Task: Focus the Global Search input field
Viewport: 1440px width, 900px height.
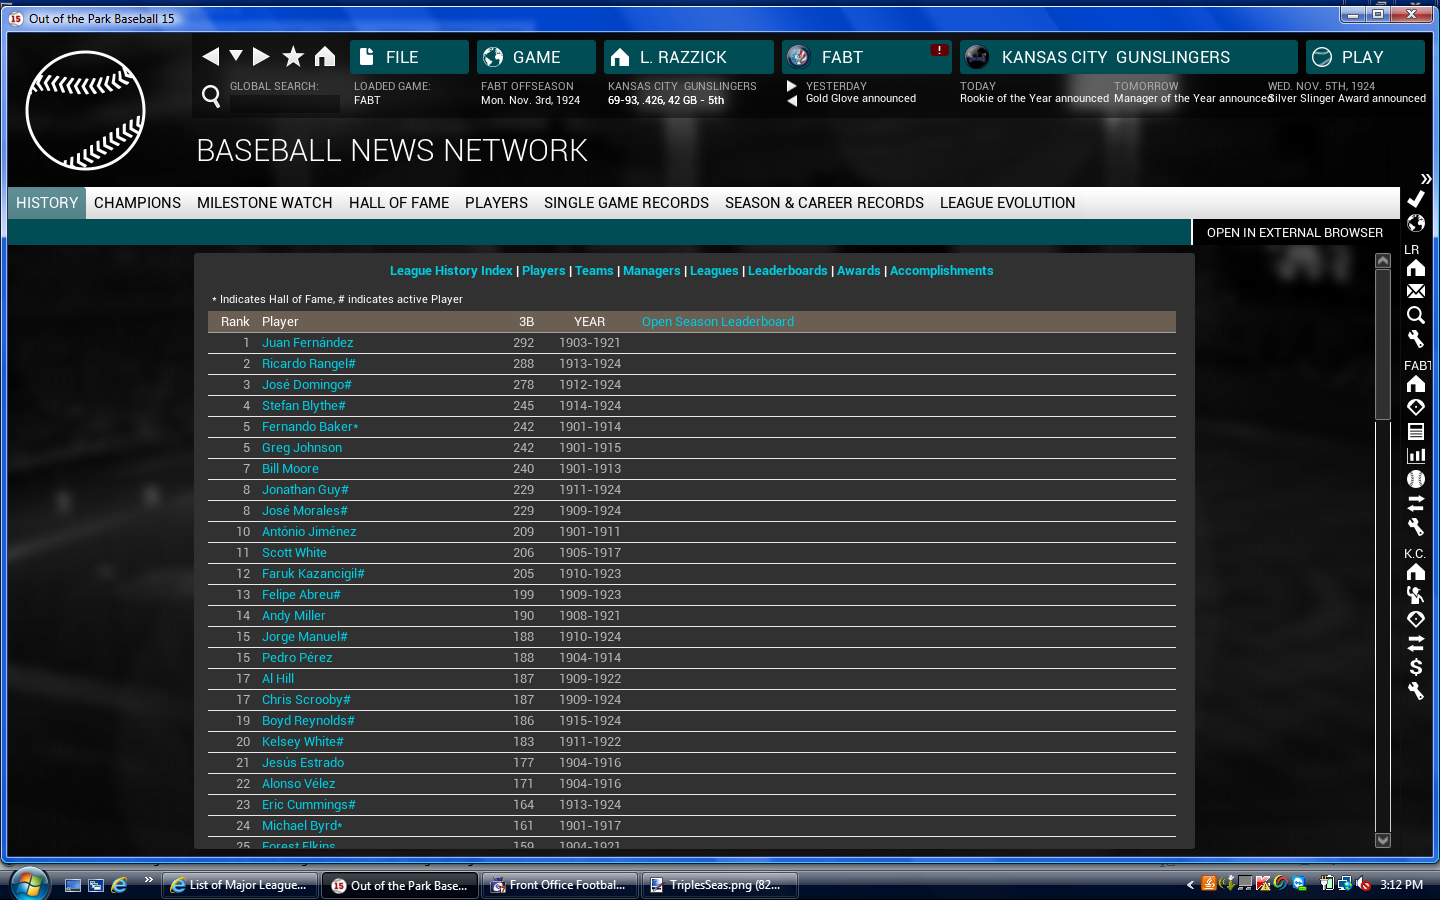Action: pos(284,103)
